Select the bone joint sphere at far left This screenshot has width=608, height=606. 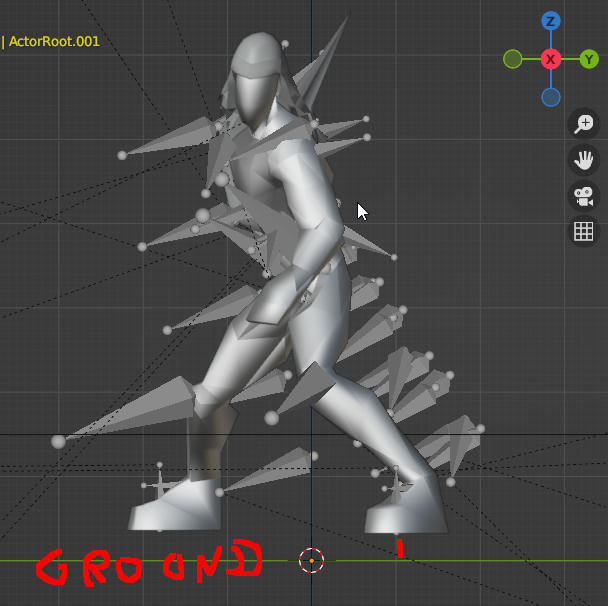point(58,441)
